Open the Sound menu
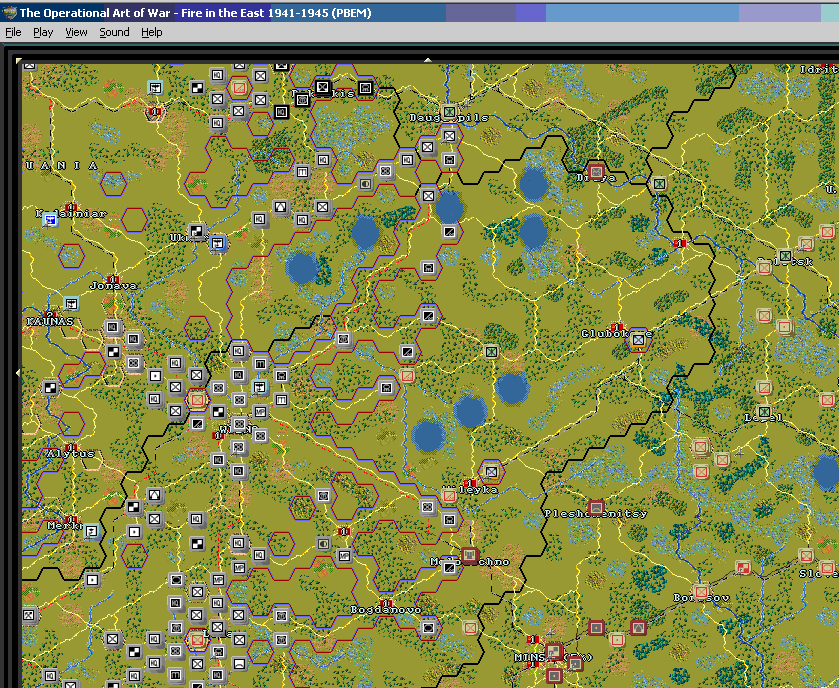839x688 pixels. [114, 32]
